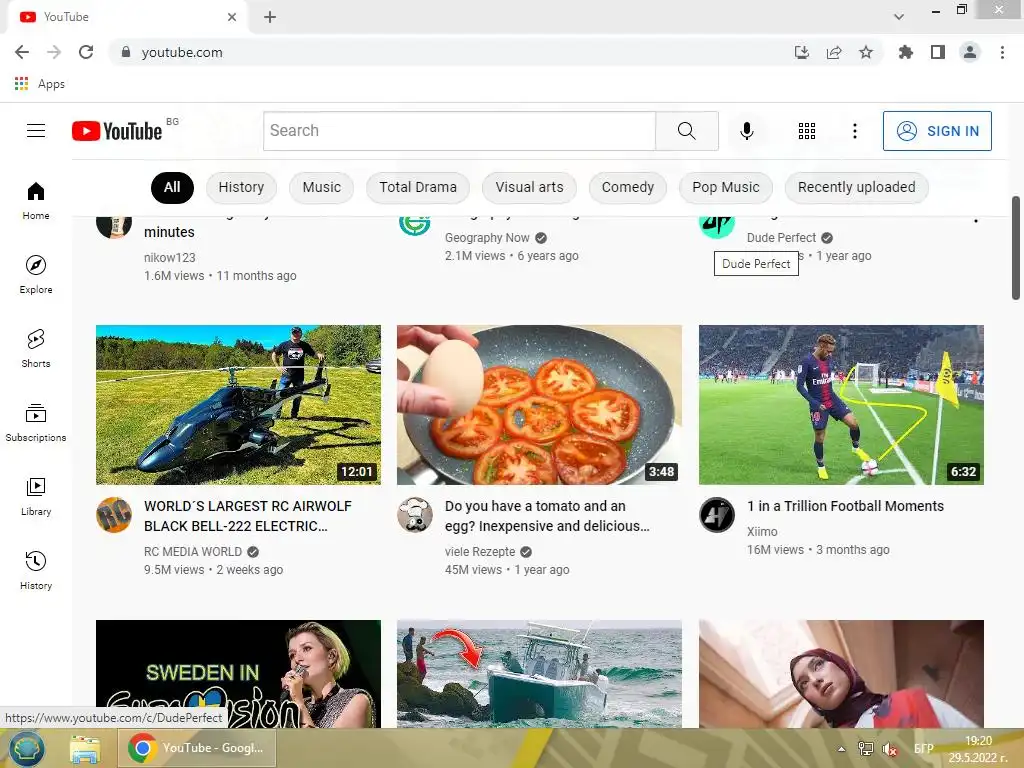
Task: Click Geography Now channel avatar
Action: click(x=415, y=225)
